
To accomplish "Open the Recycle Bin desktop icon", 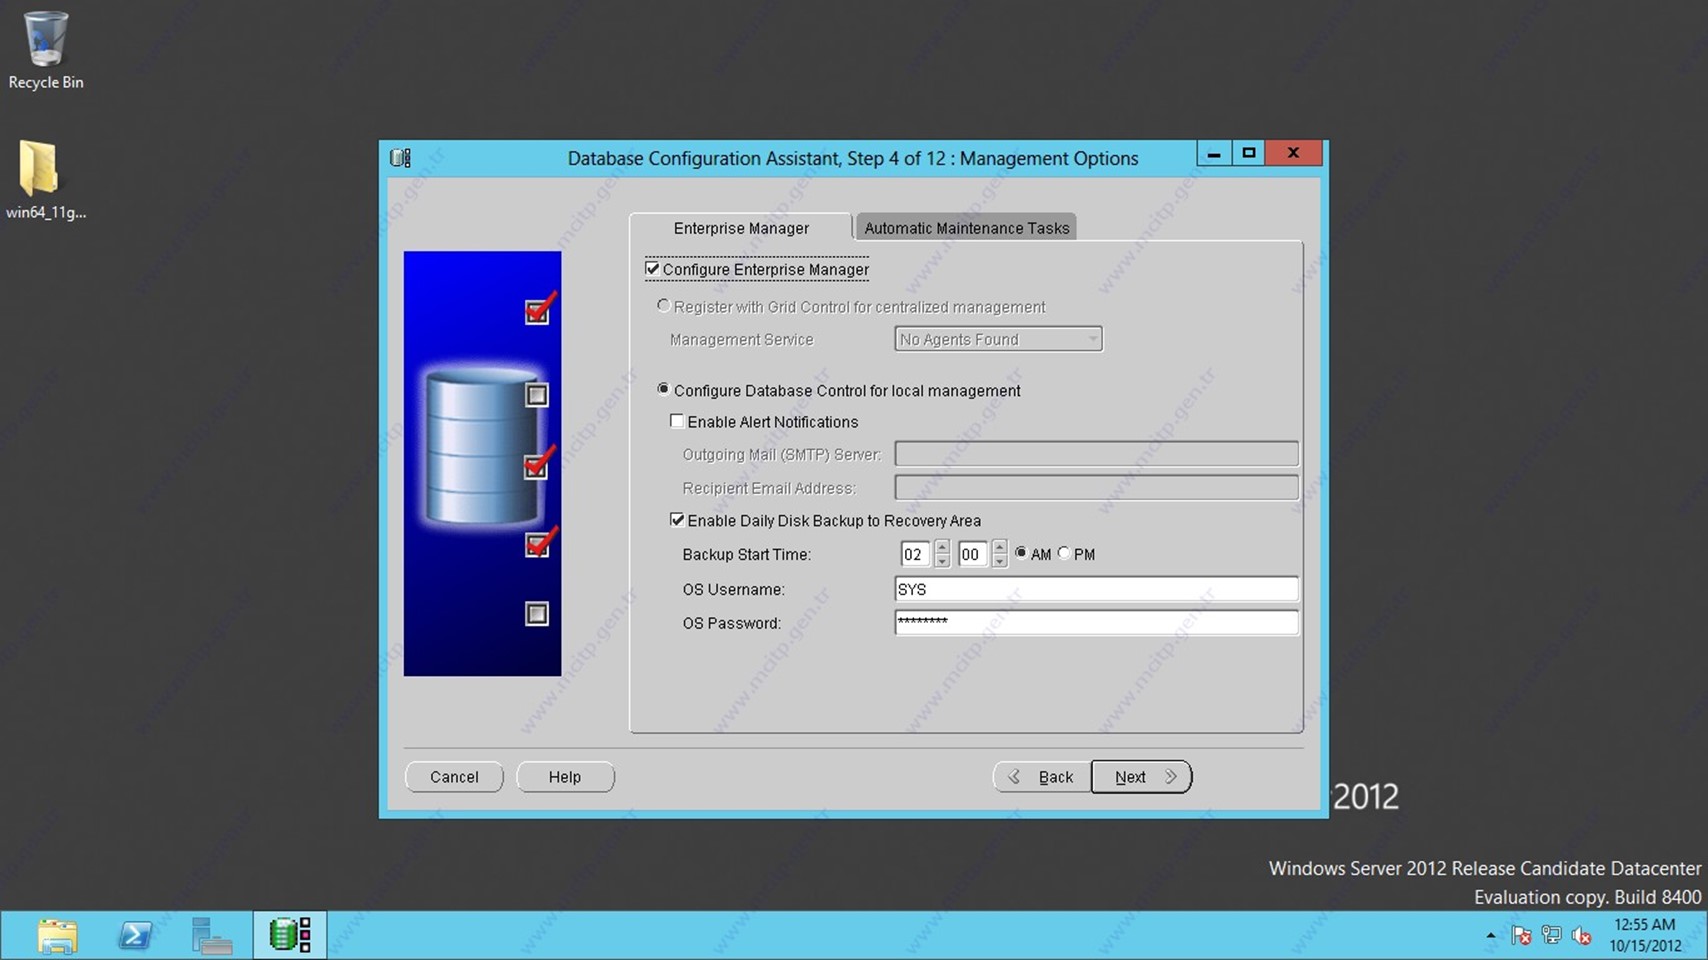I will pos(45,50).
